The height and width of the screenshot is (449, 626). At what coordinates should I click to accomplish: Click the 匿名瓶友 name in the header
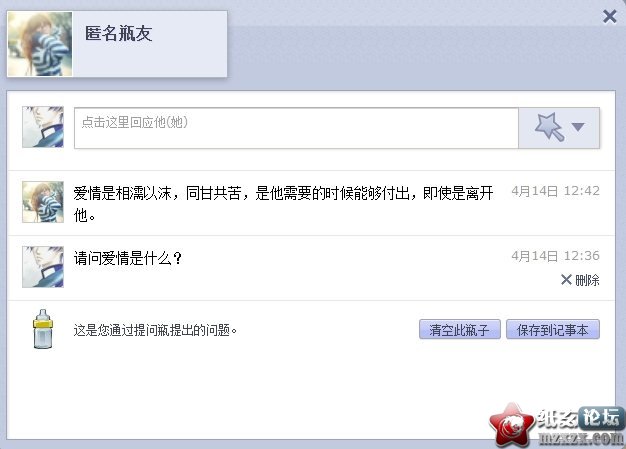[119, 33]
